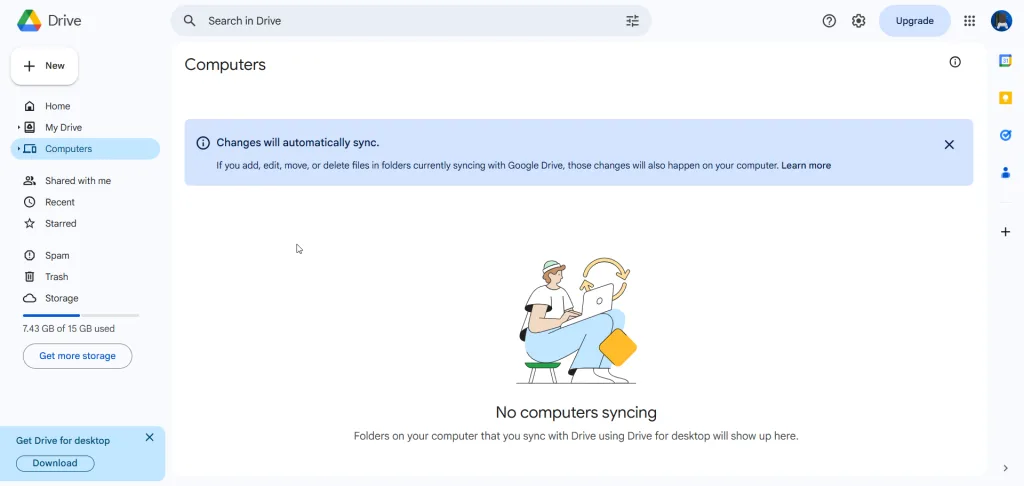Image resolution: width=1024 pixels, height=486 pixels.
Task: Open the Starred items view
Action: [x=85, y=223]
